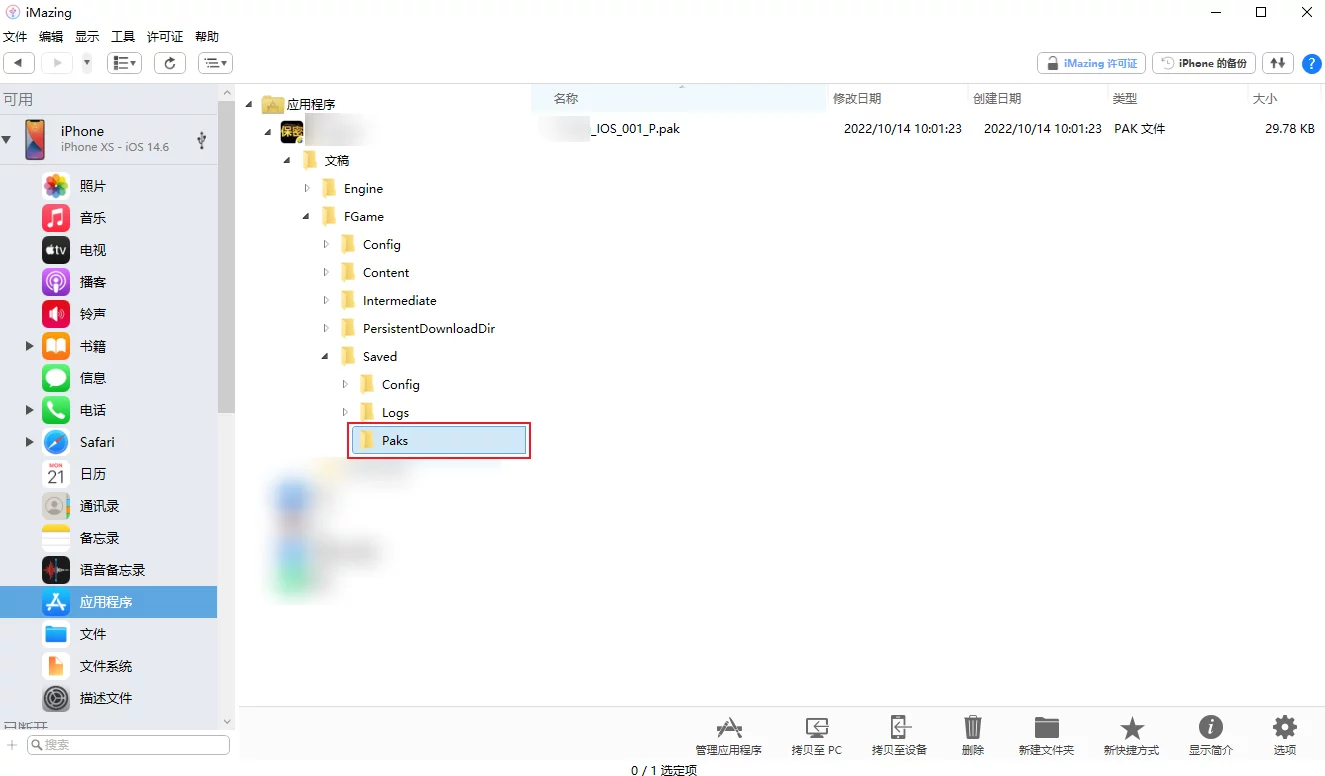Click the 管理应用程序 icon
Image resolution: width=1325 pixels, height=776 pixels.
pos(729,728)
